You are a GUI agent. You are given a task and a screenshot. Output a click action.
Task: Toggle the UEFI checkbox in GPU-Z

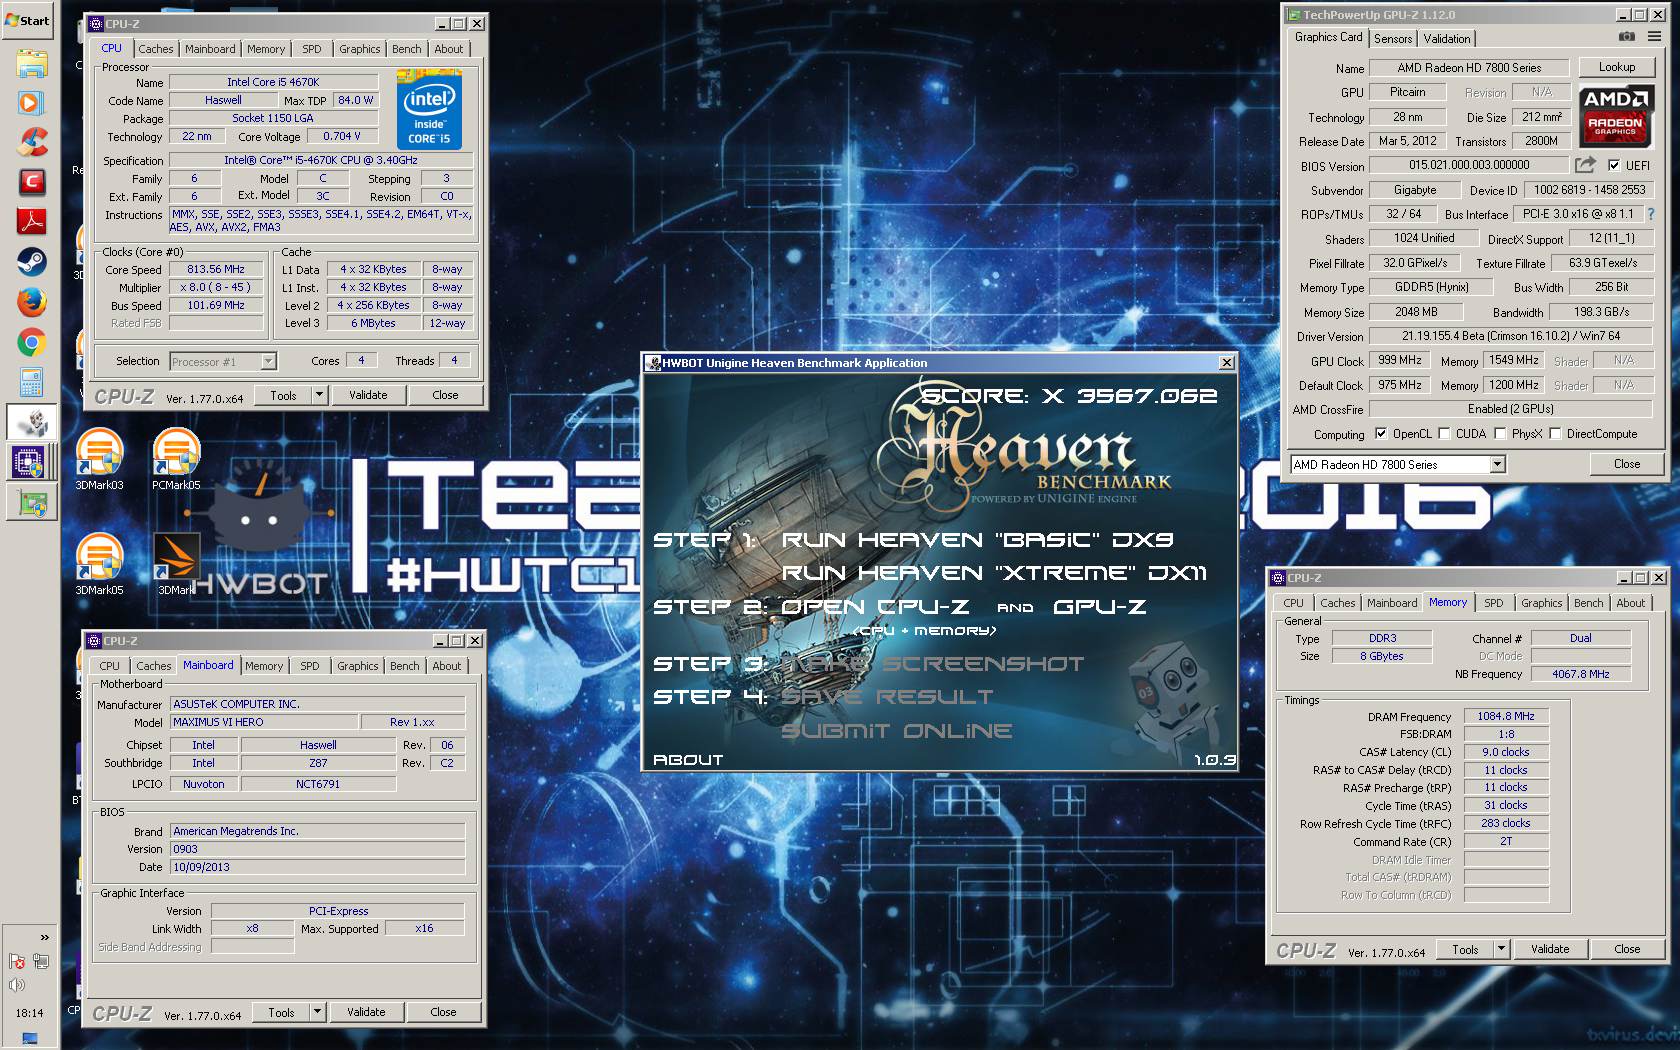tap(1613, 166)
